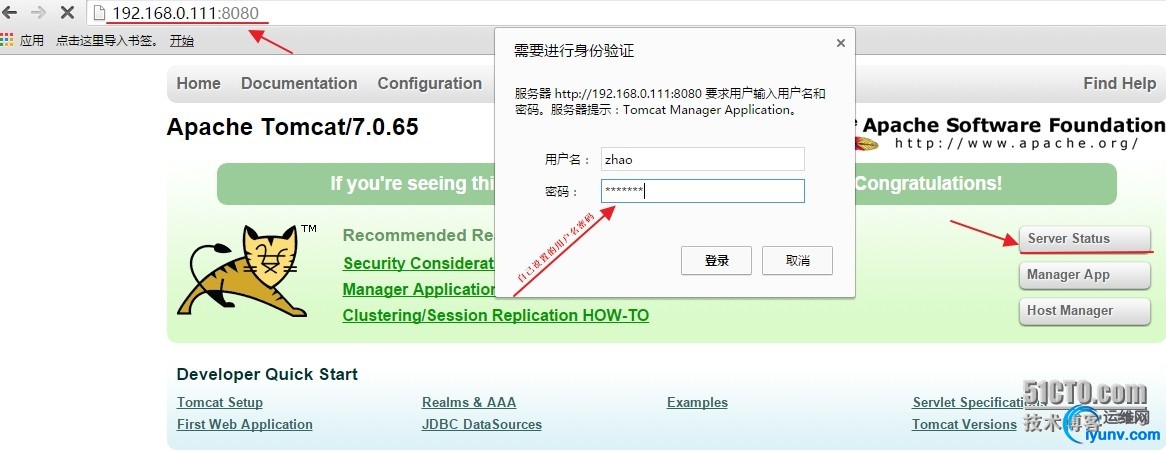Open the apps grid icon in bookmarks bar

[x=7, y=40]
